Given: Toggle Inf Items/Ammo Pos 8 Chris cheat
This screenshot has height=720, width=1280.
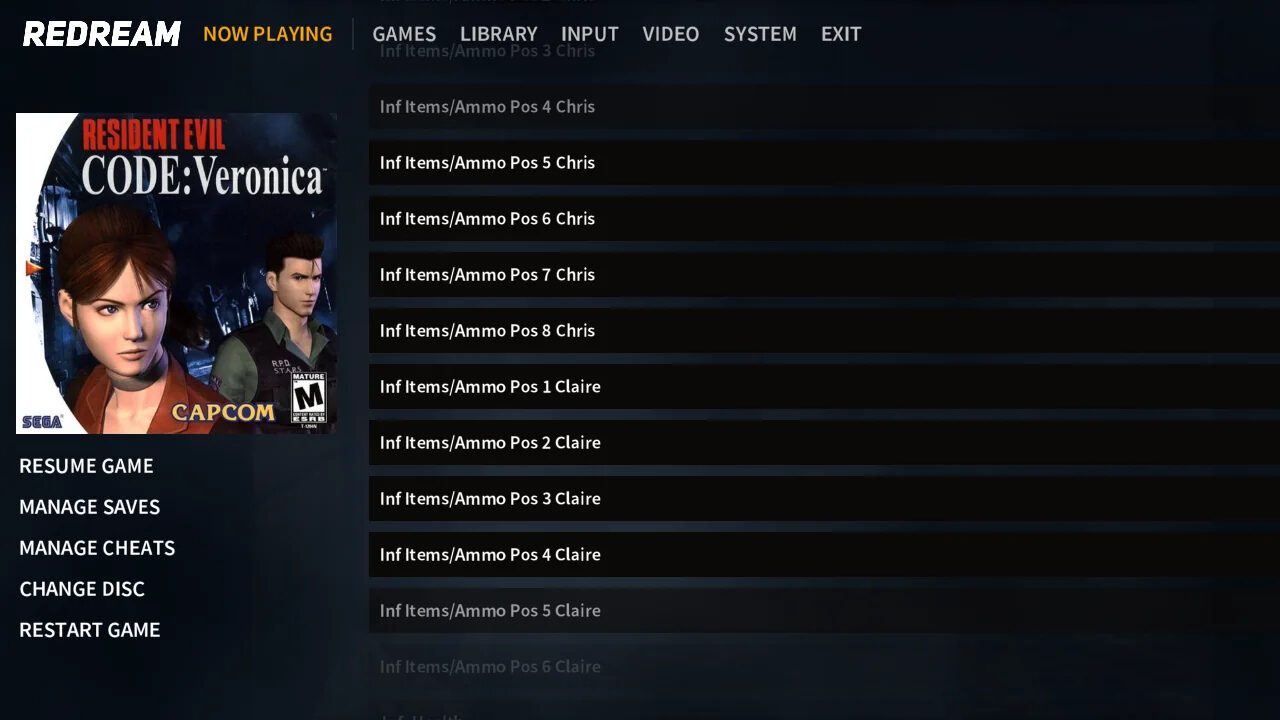Looking at the screenshot, I should (x=824, y=330).
